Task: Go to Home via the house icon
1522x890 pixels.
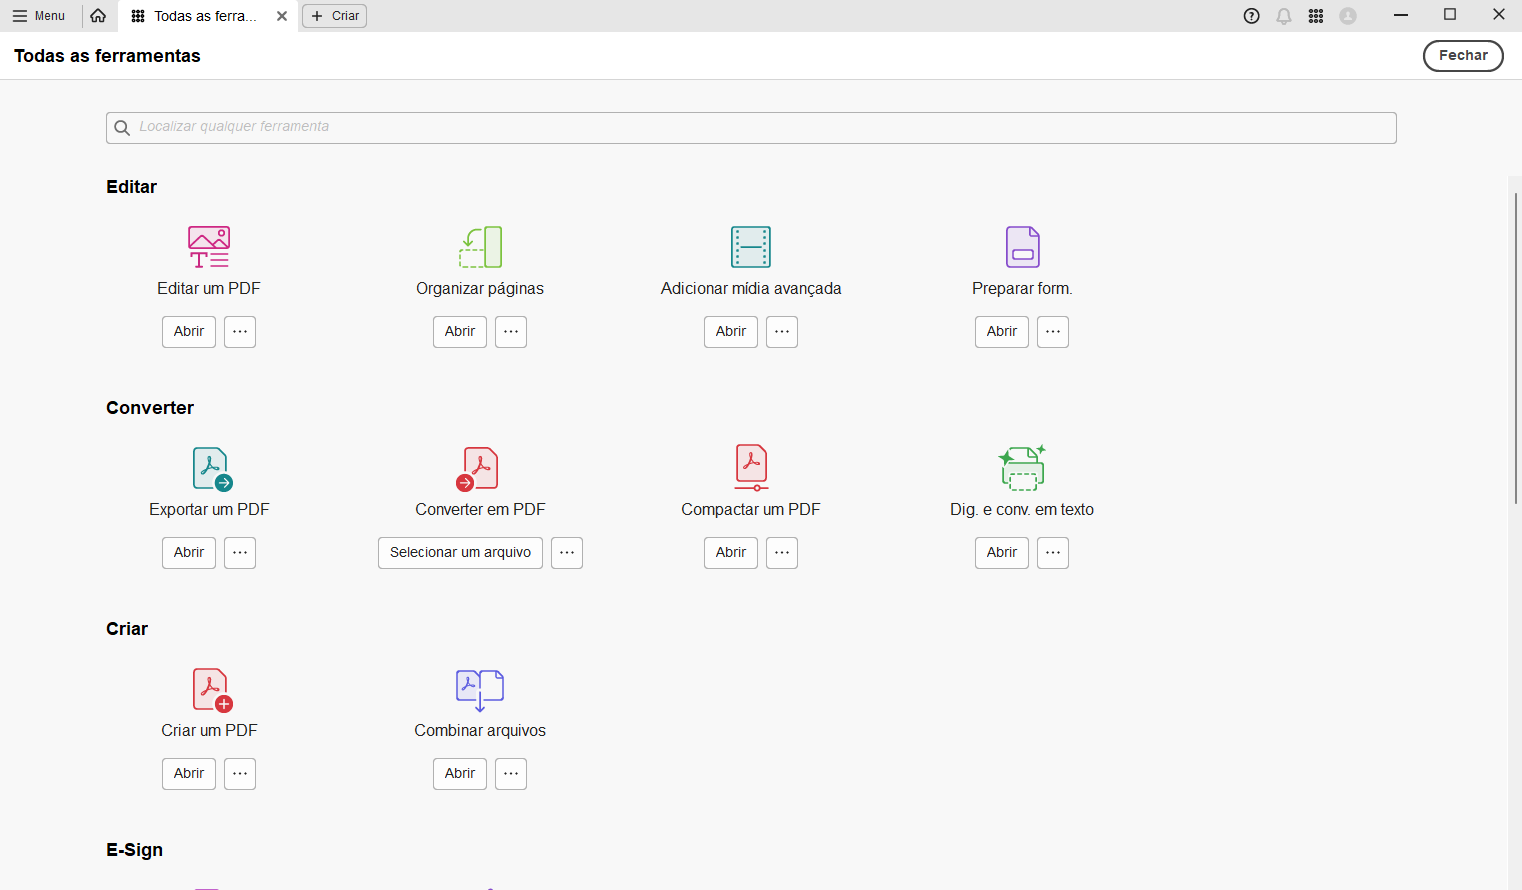Action: (98, 16)
